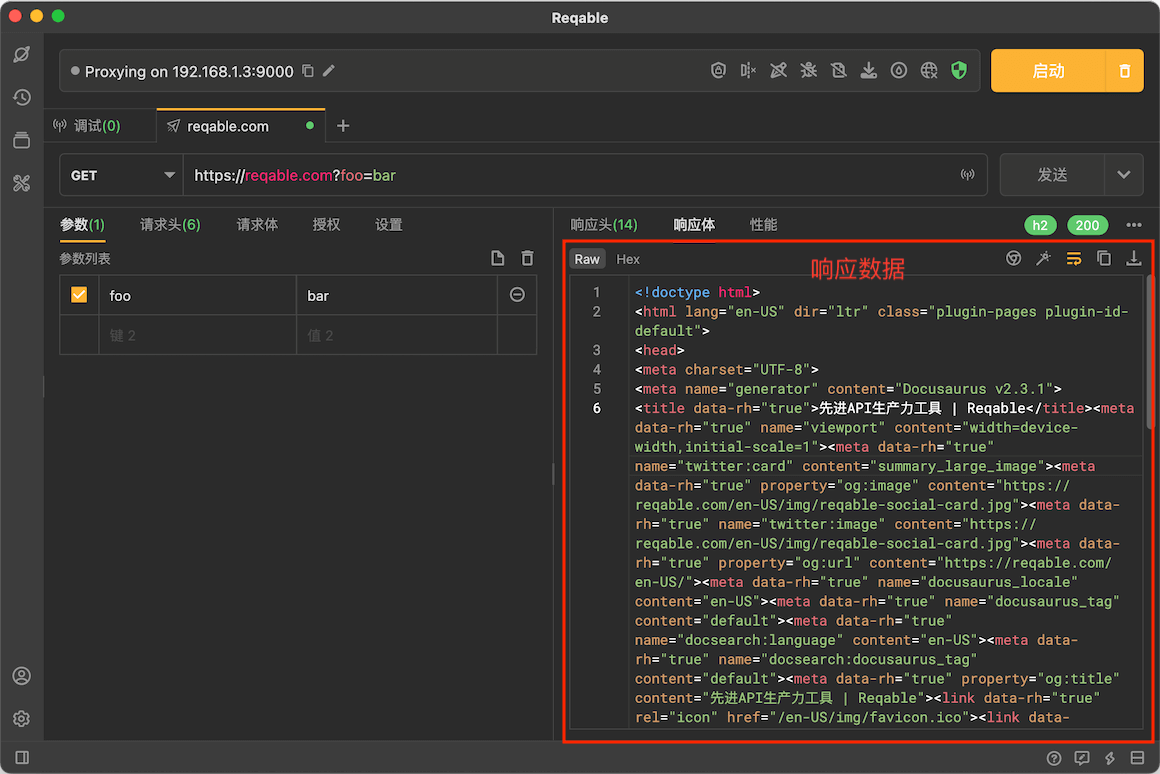
Task: Toggle the green SSL shield icon
Action: pyautogui.click(x=960, y=70)
